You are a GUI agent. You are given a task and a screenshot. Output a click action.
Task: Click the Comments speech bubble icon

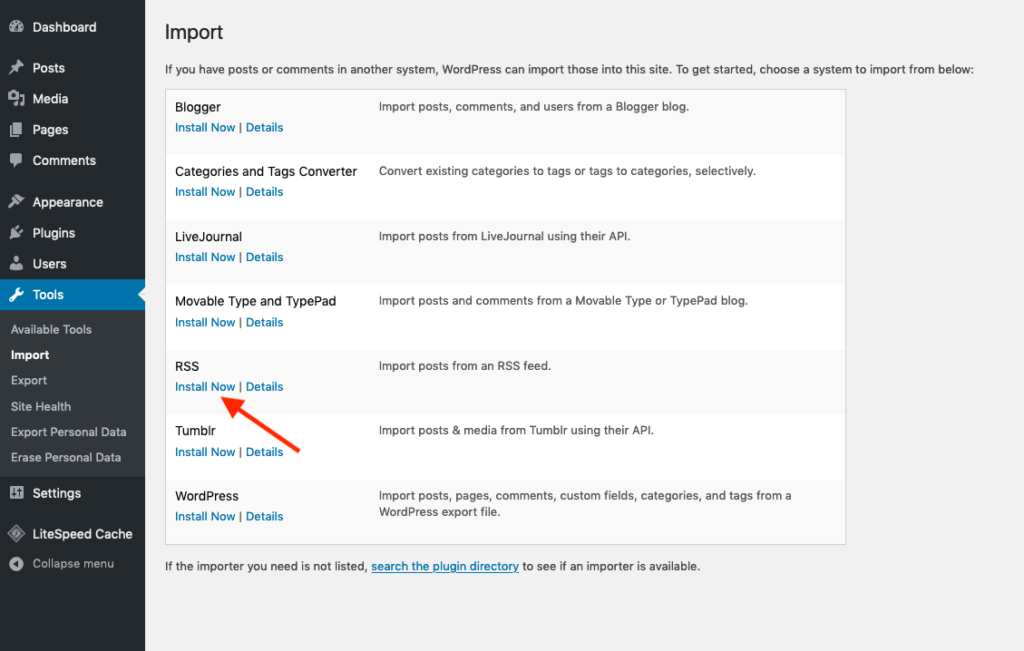click(x=16, y=160)
